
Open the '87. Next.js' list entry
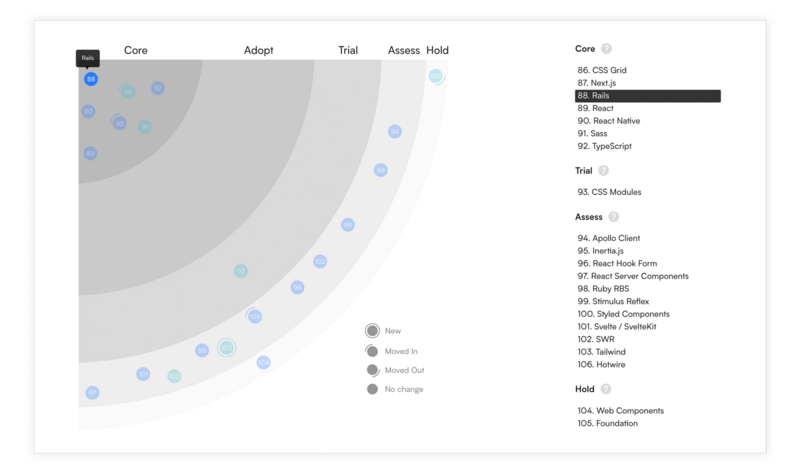(597, 83)
